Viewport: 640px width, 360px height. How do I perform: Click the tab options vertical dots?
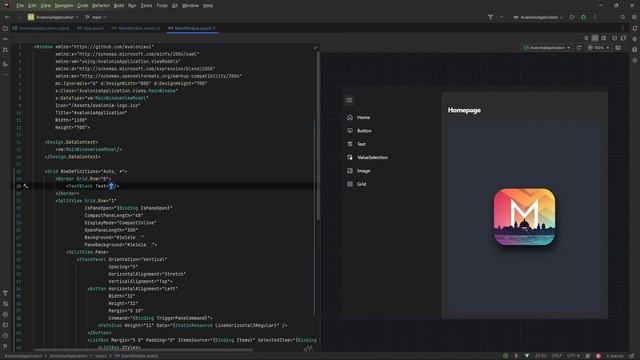tap(622, 29)
